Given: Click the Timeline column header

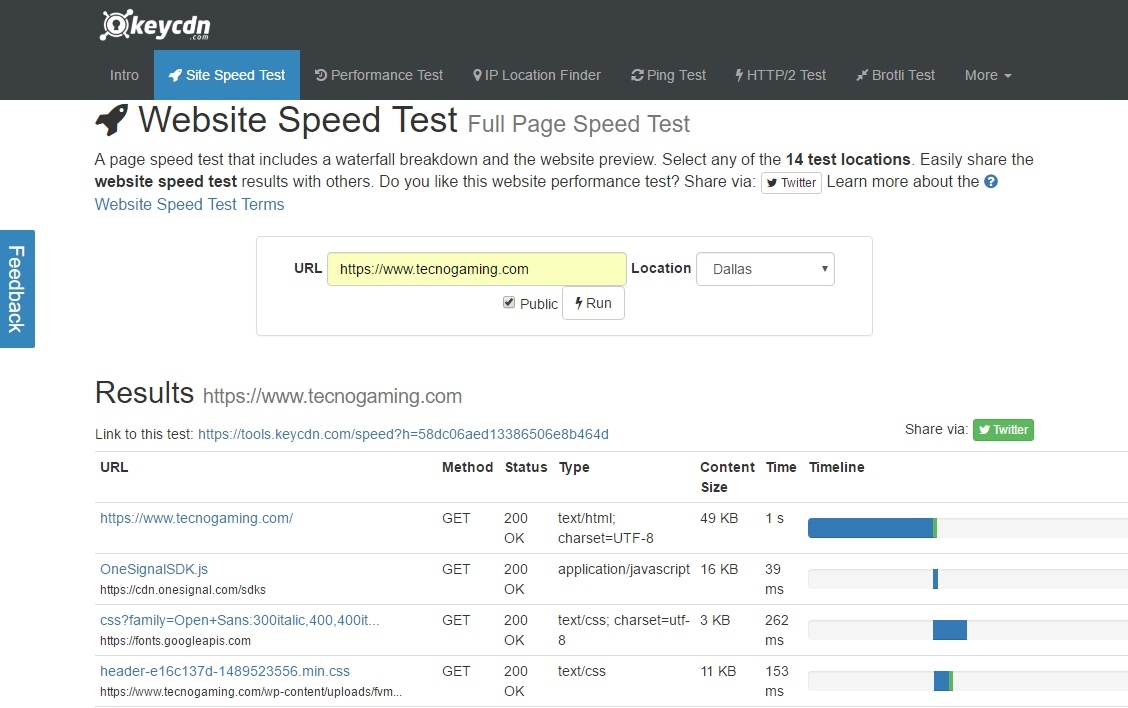Looking at the screenshot, I should [x=837, y=467].
